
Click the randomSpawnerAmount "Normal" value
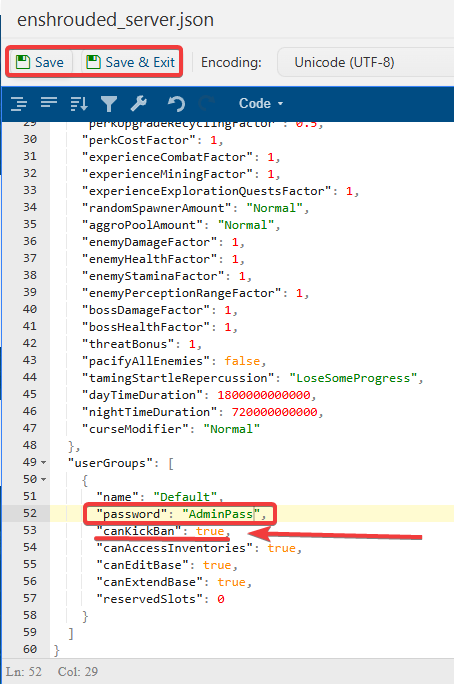click(275, 208)
